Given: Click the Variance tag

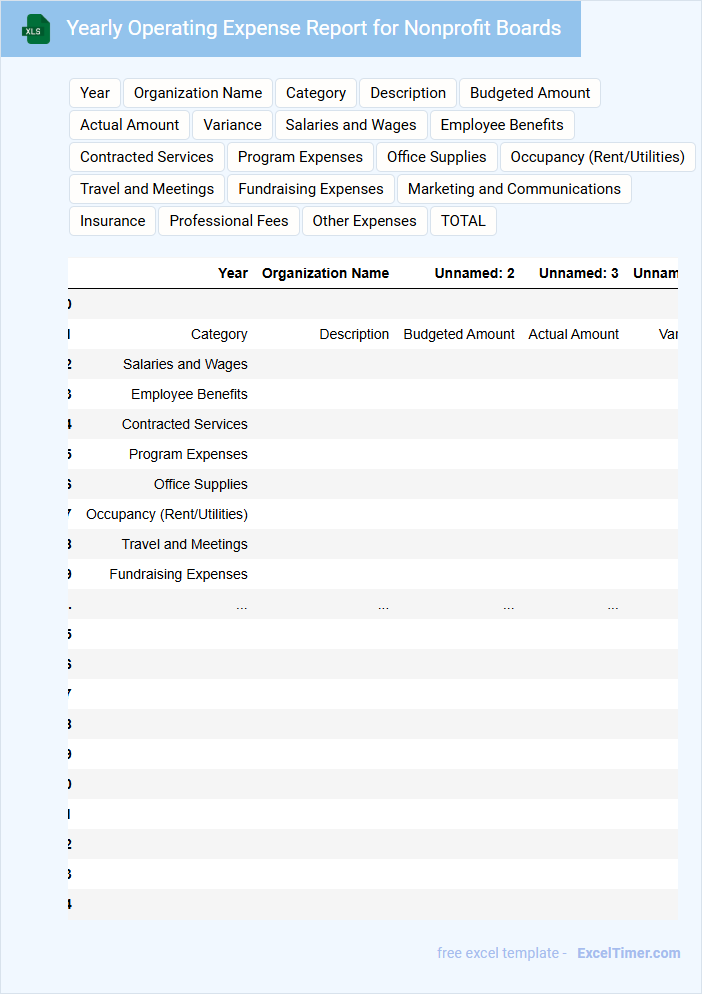Looking at the screenshot, I should (232, 125).
